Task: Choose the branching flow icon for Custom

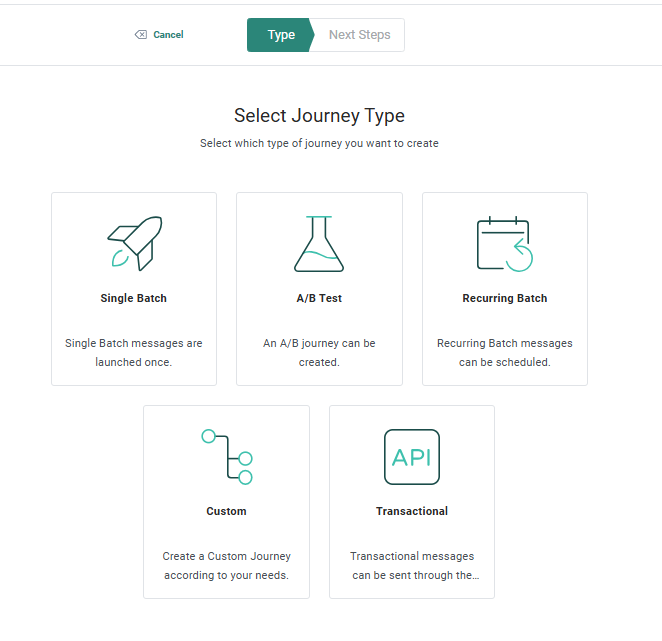Action: [227, 456]
